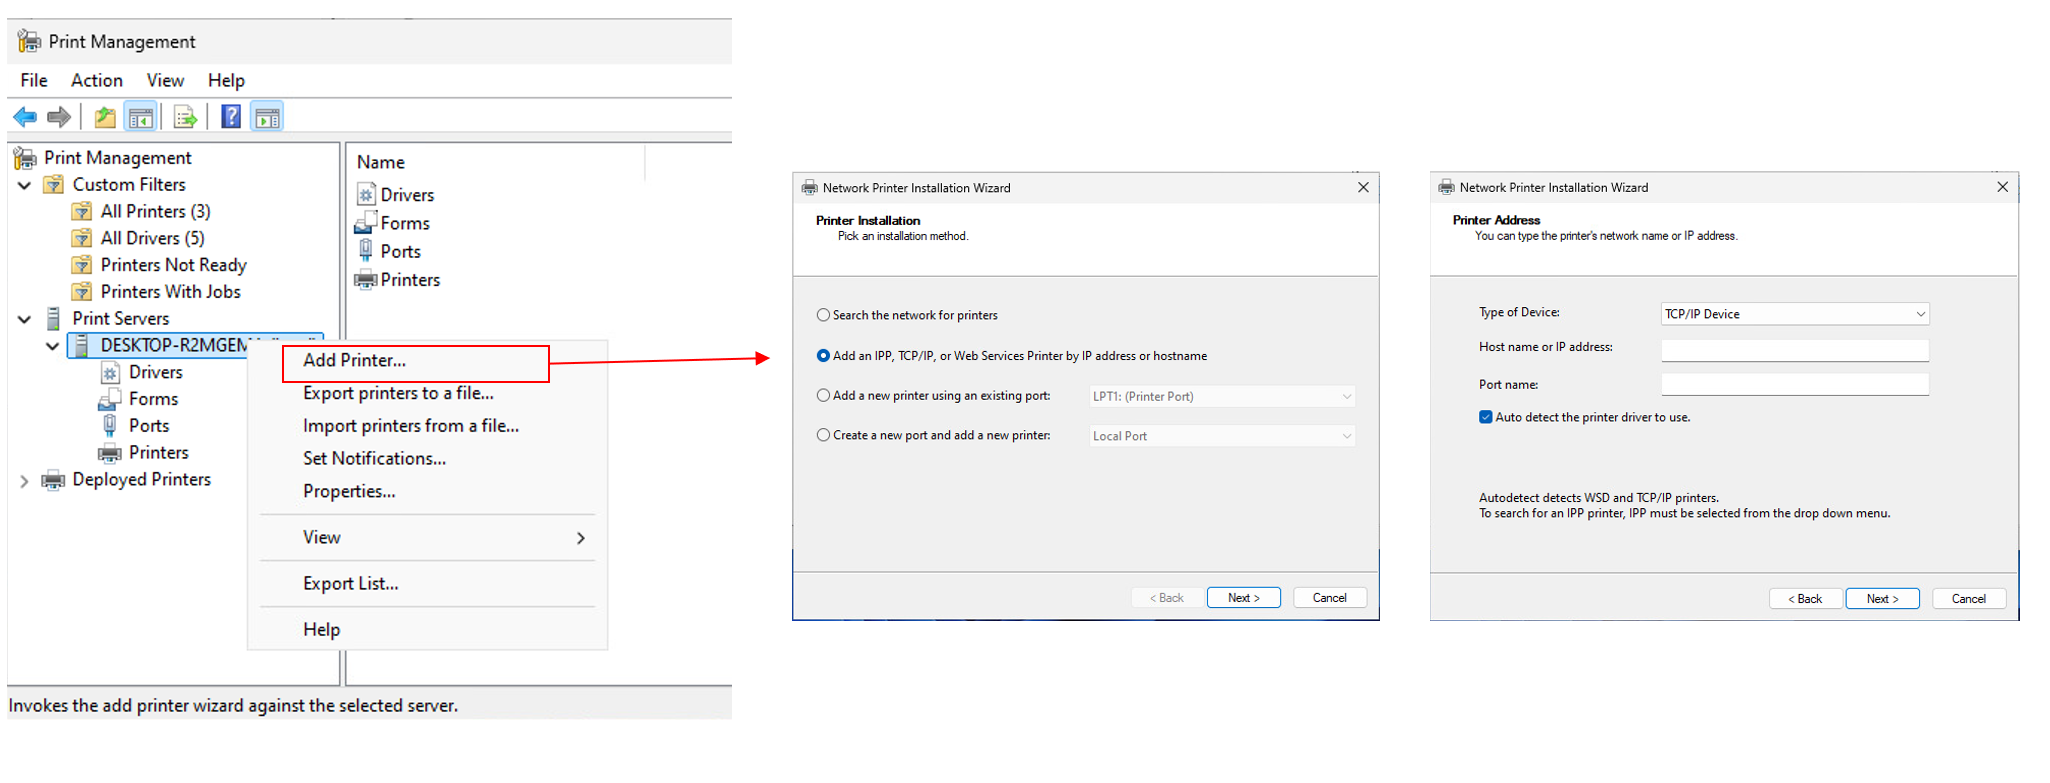Uncheck Auto detect the printer driver
2050x783 pixels.
[x=1486, y=417]
